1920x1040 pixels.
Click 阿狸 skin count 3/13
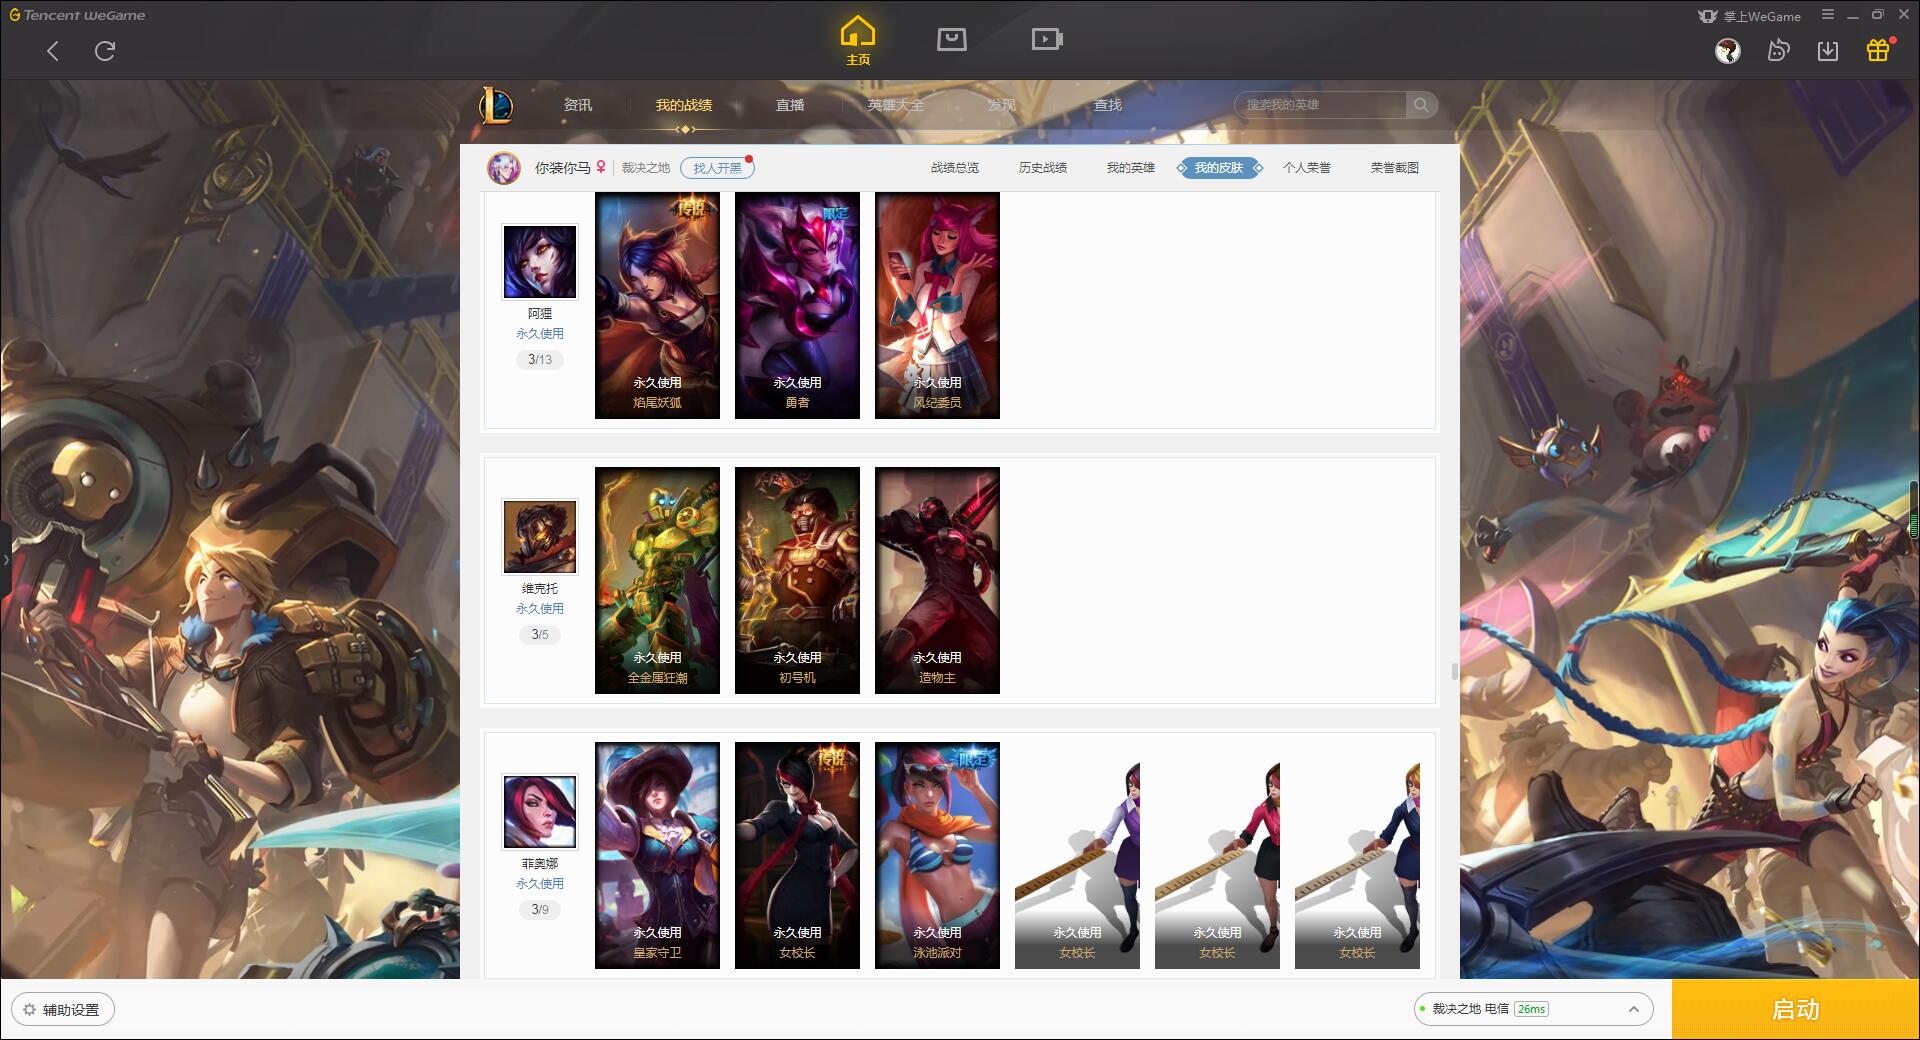click(540, 360)
